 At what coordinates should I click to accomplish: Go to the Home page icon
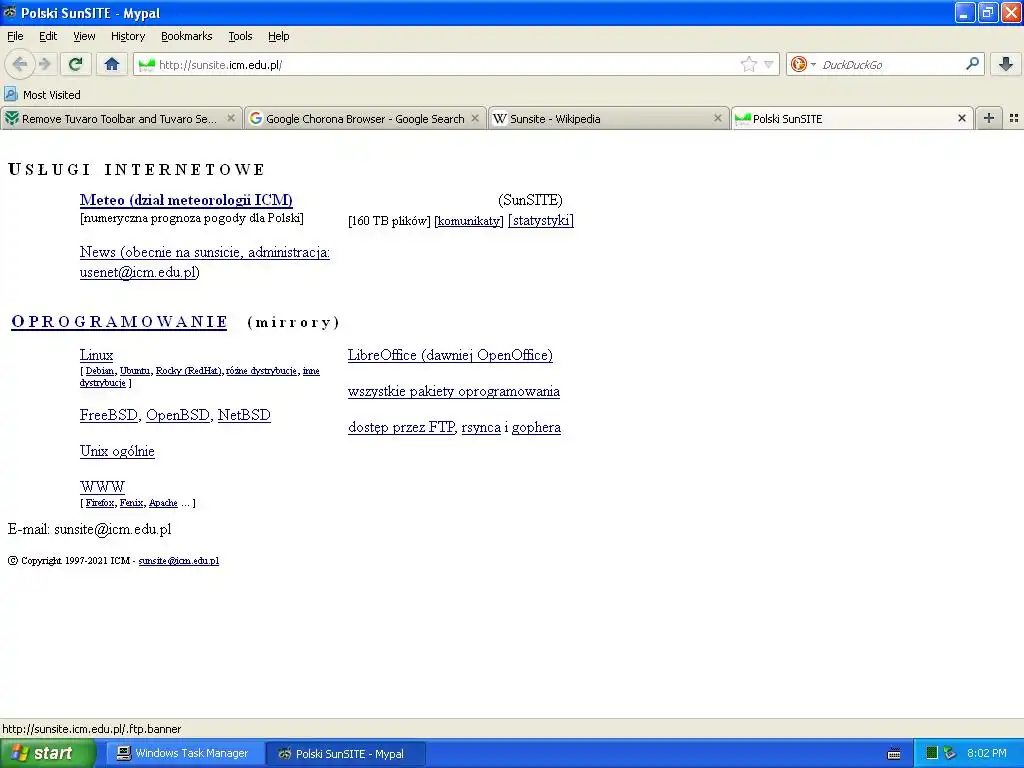[x=112, y=64]
